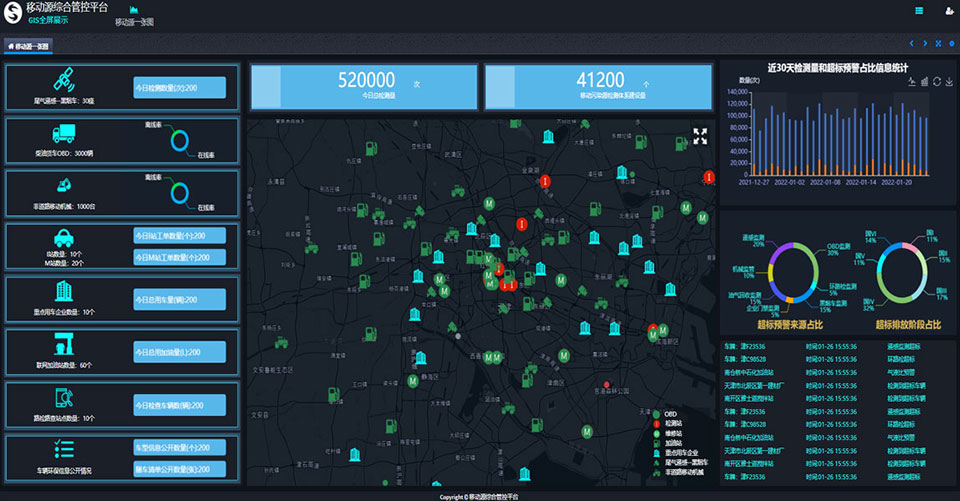Click the 今日检测数量(次):200 button

pyautogui.click(x=180, y=87)
